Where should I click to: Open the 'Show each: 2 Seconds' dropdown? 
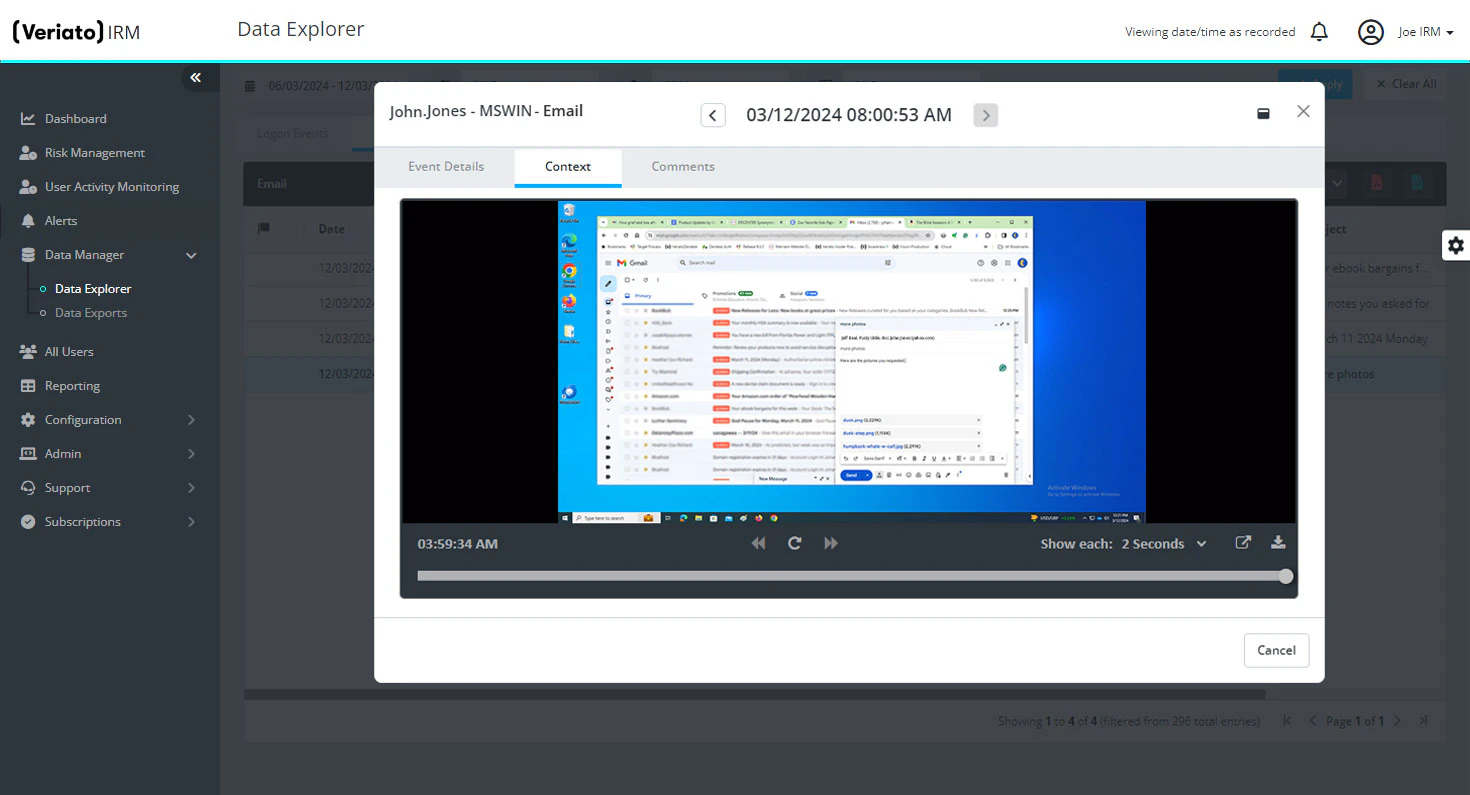click(x=1162, y=543)
